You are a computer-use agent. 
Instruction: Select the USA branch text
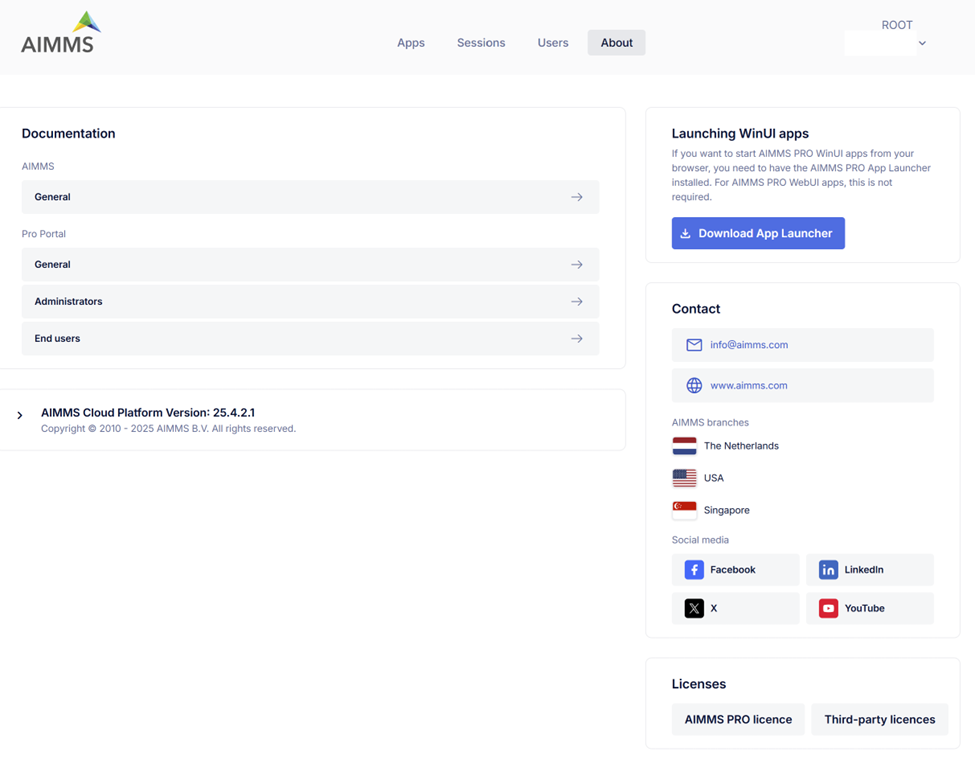pos(714,478)
